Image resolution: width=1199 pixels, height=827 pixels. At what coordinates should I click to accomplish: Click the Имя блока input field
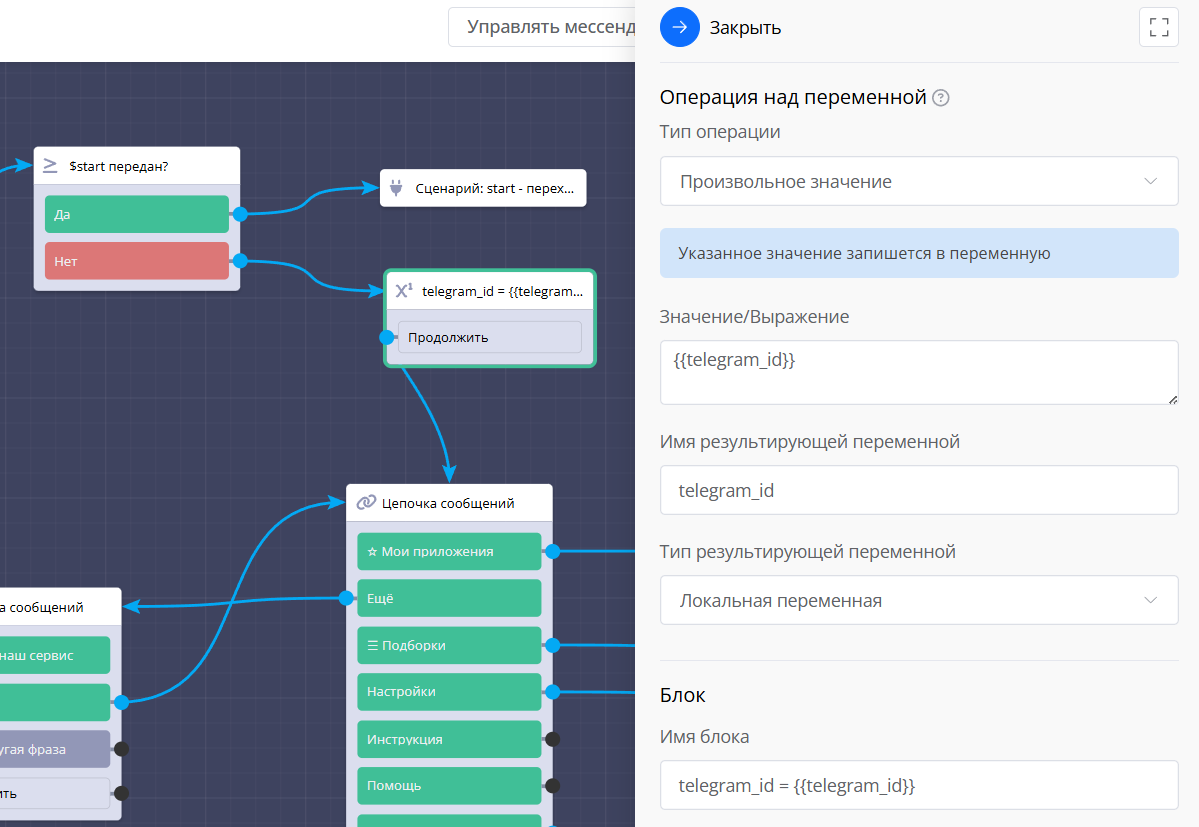pyautogui.click(x=918, y=785)
